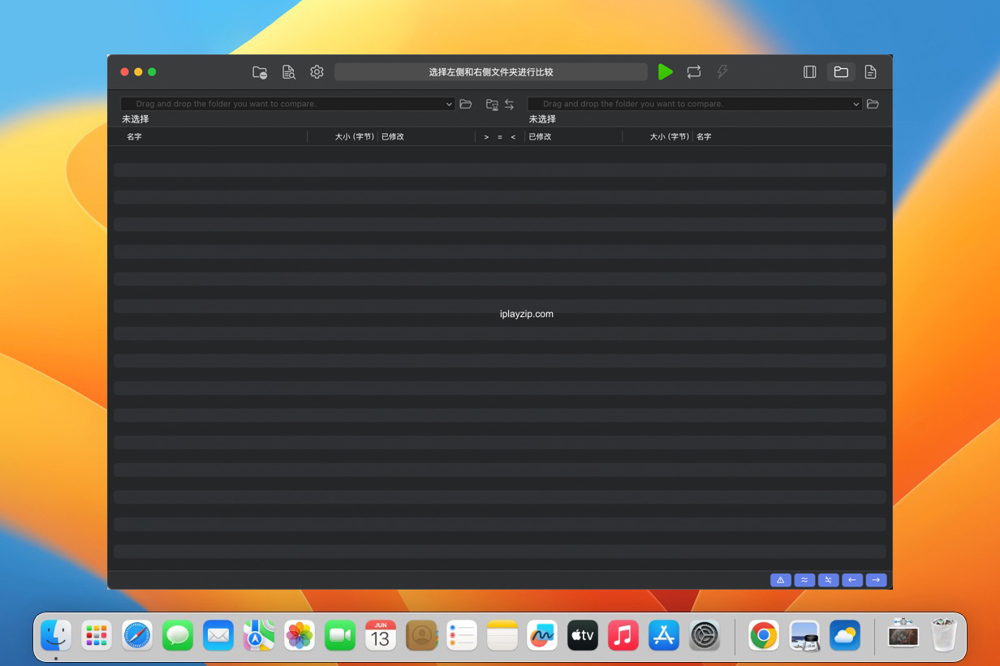Click the folder-on-computer icon between paths
The width and height of the screenshot is (1000, 666).
[492, 105]
